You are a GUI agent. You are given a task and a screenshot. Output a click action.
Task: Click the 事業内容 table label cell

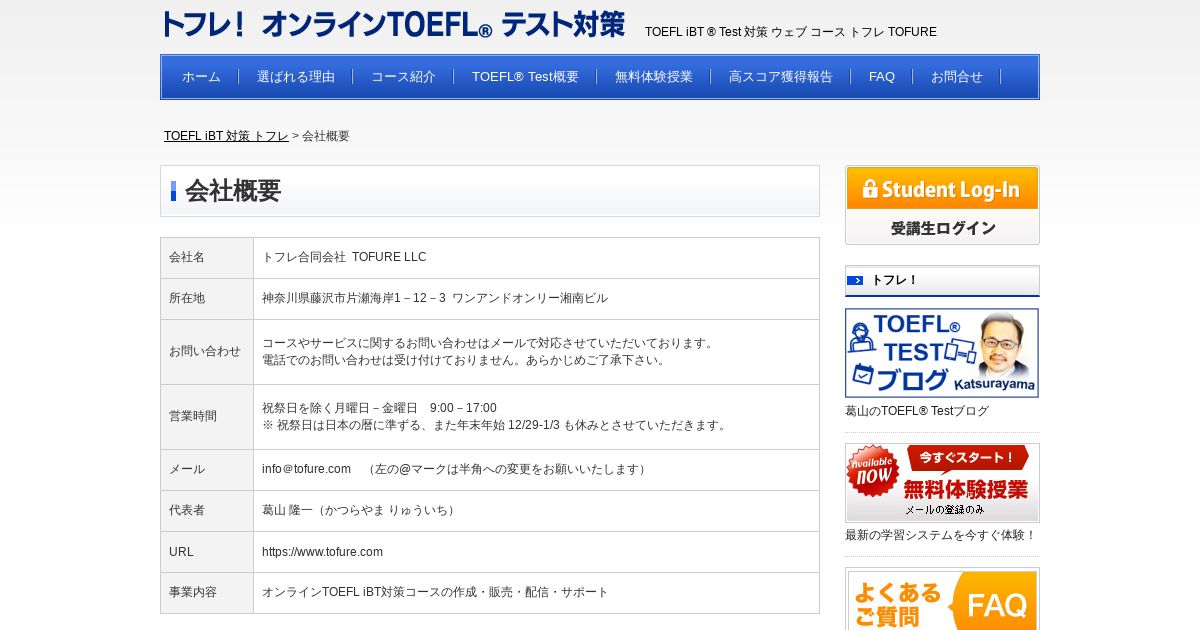(207, 593)
